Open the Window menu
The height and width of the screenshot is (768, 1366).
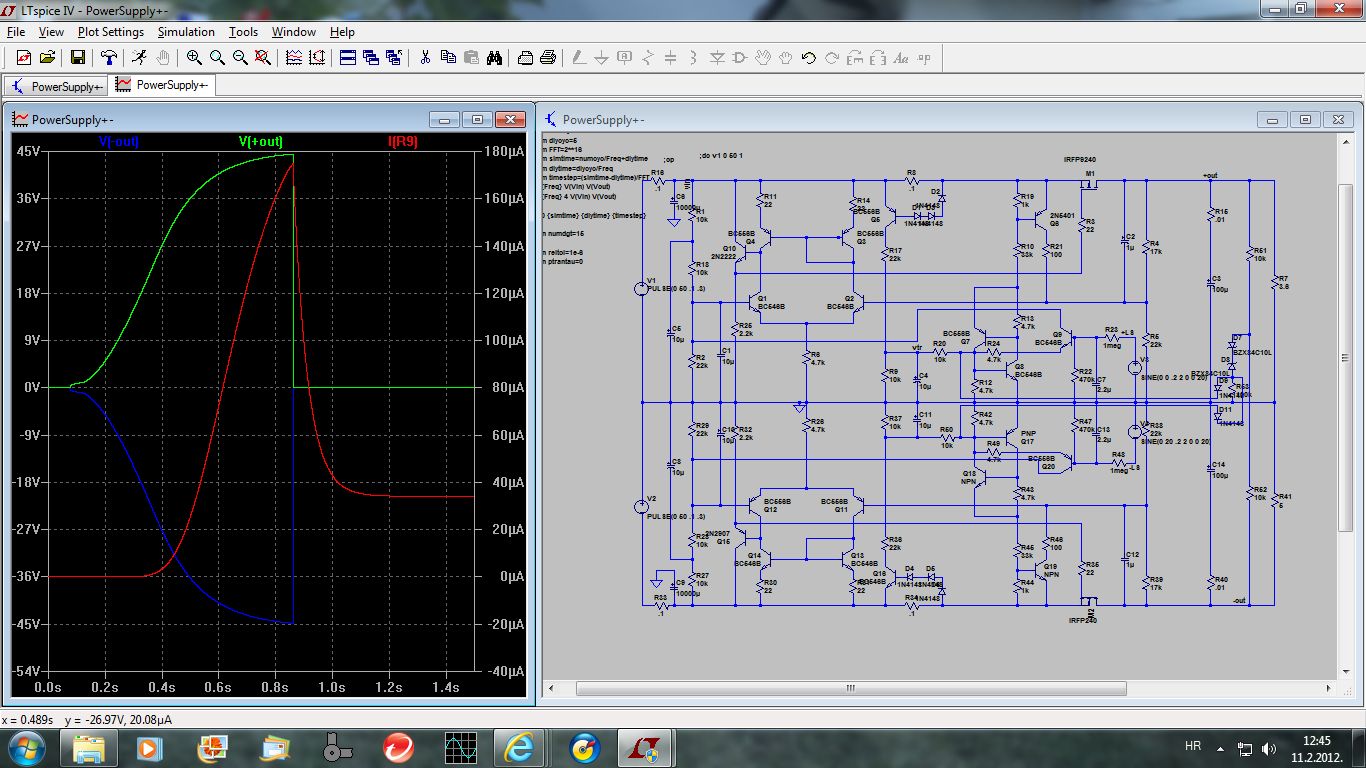pos(294,32)
